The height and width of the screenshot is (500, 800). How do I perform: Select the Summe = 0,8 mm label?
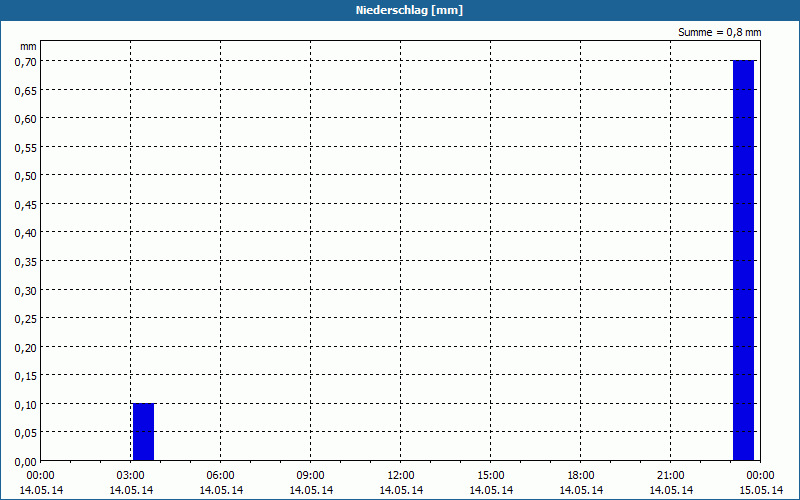tap(719, 32)
